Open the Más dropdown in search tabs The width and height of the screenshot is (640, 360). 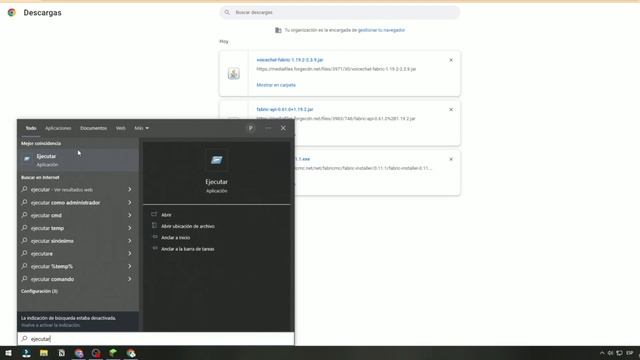point(141,128)
